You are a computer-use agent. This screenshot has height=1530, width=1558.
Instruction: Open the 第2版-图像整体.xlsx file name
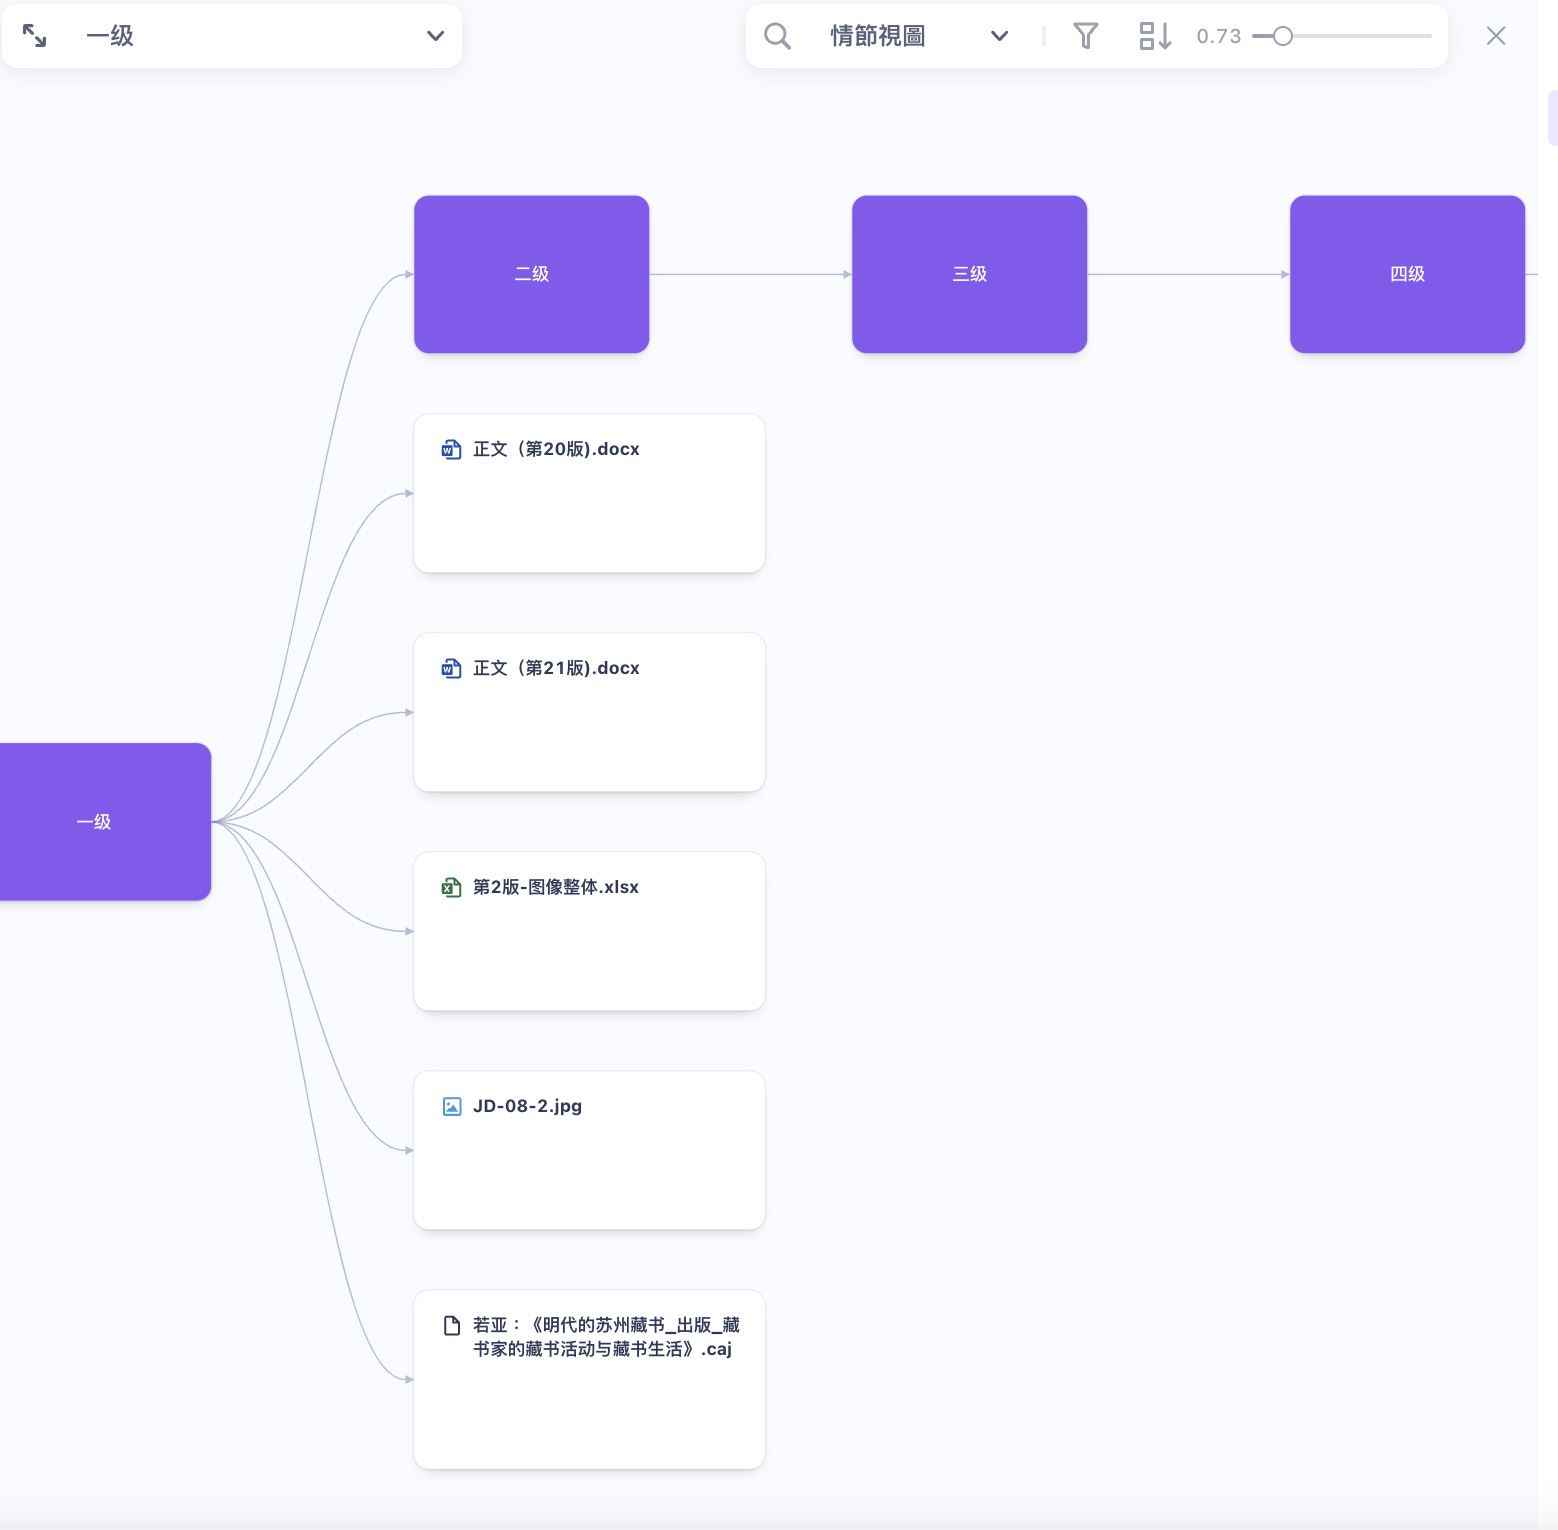[x=555, y=888]
